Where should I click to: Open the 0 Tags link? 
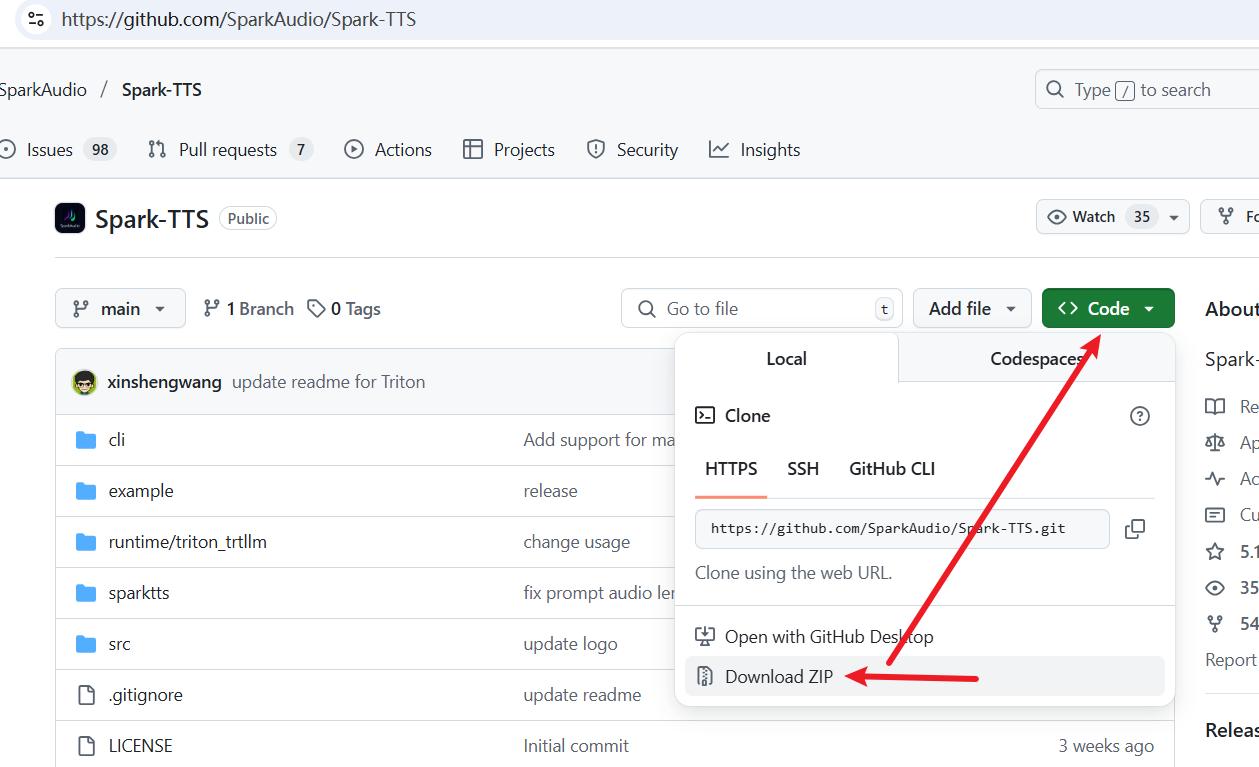point(344,309)
